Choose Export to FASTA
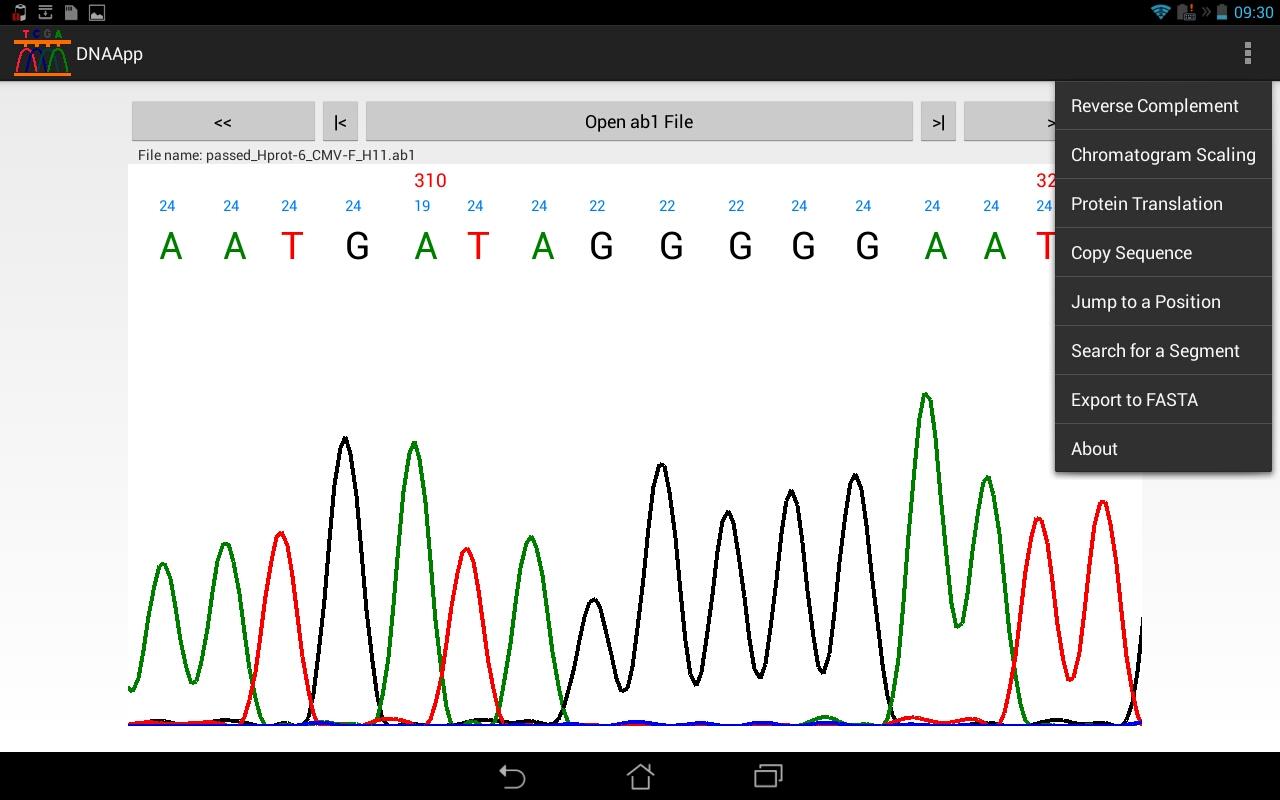Viewport: 1280px width, 800px height. [x=1134, y=399]
